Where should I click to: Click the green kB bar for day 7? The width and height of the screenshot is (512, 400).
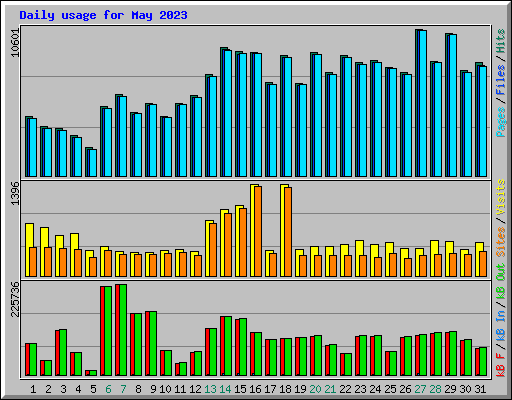click(x=123, y=330)
